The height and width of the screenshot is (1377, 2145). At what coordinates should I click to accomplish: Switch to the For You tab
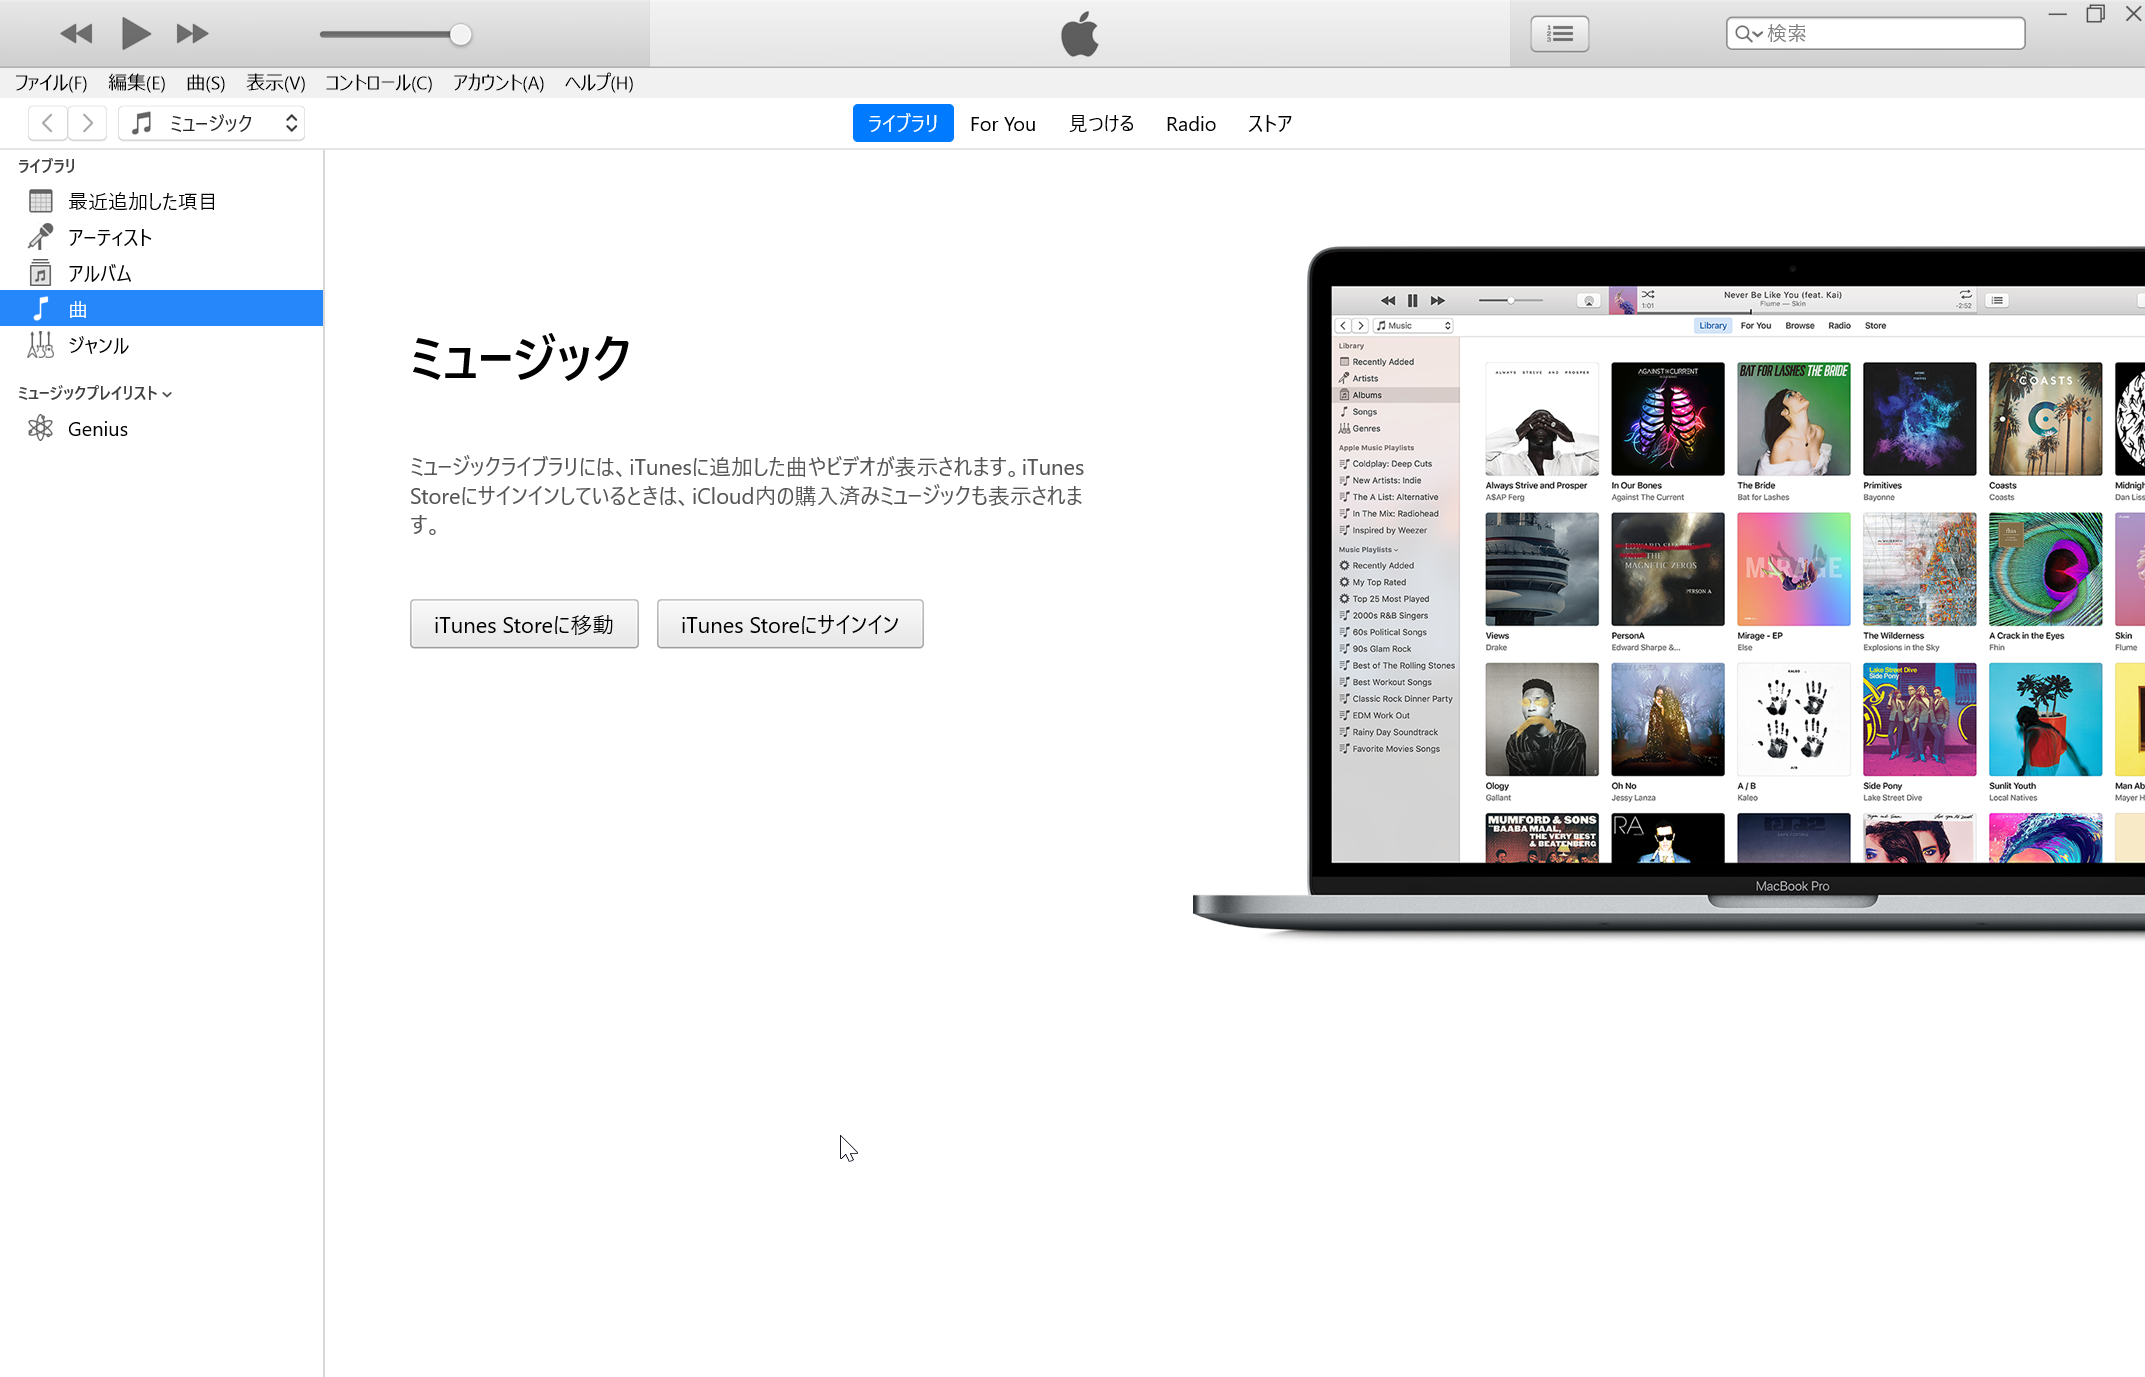coord(1003,124)
